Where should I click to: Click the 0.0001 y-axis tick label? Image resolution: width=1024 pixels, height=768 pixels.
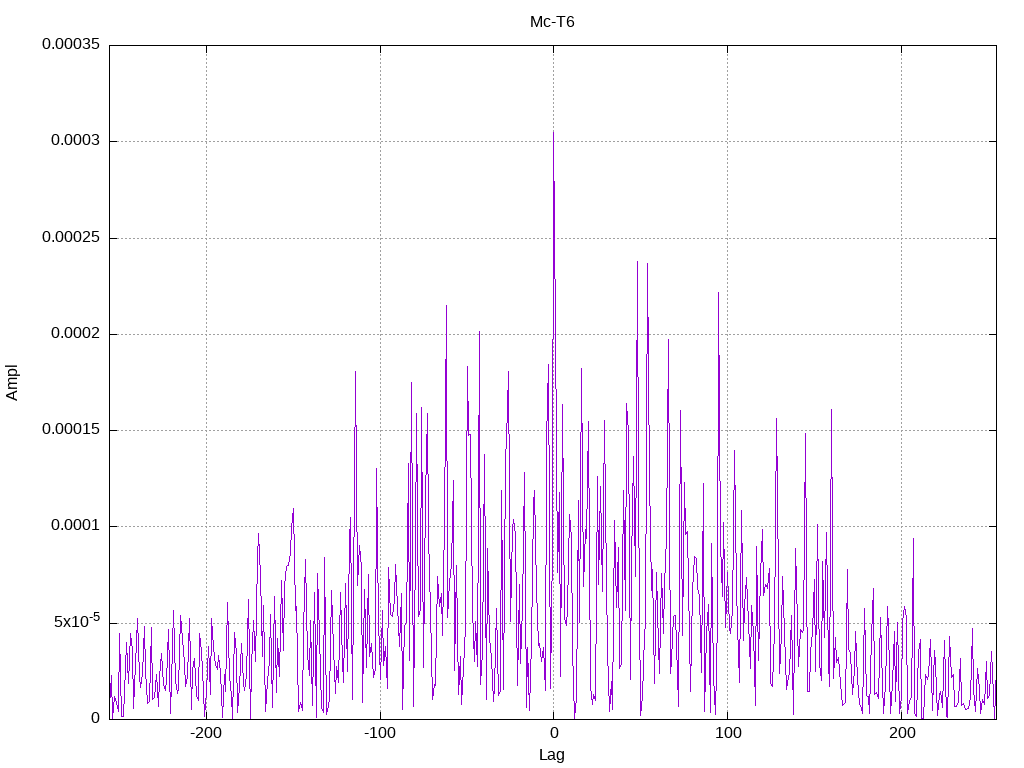76,525
